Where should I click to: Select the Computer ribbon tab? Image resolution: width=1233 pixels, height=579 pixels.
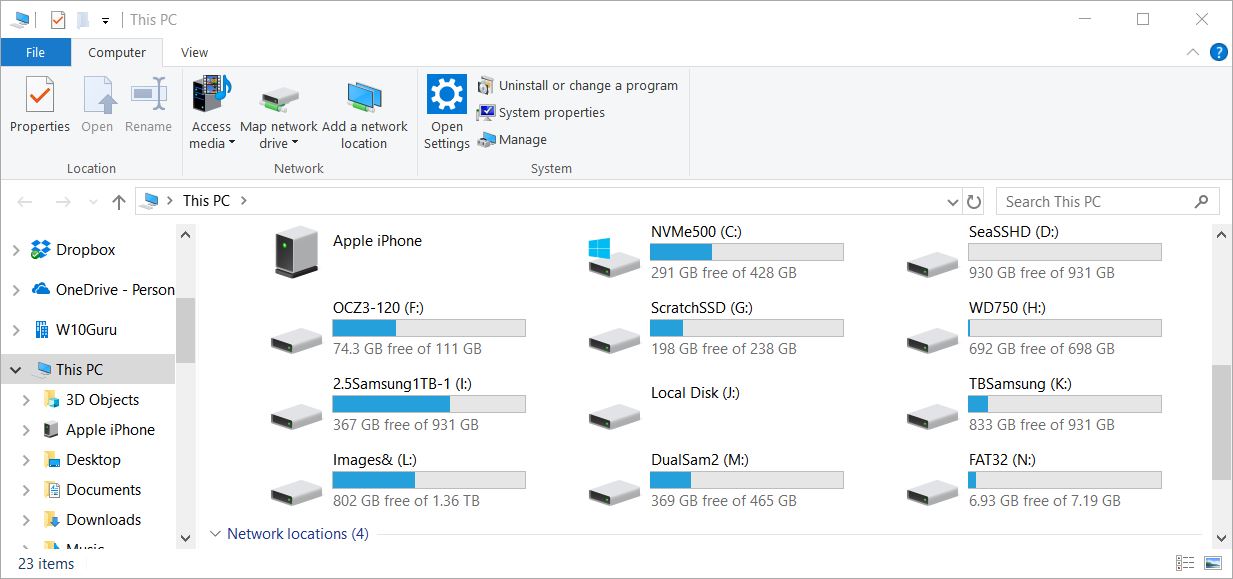(x=117, y=53)
